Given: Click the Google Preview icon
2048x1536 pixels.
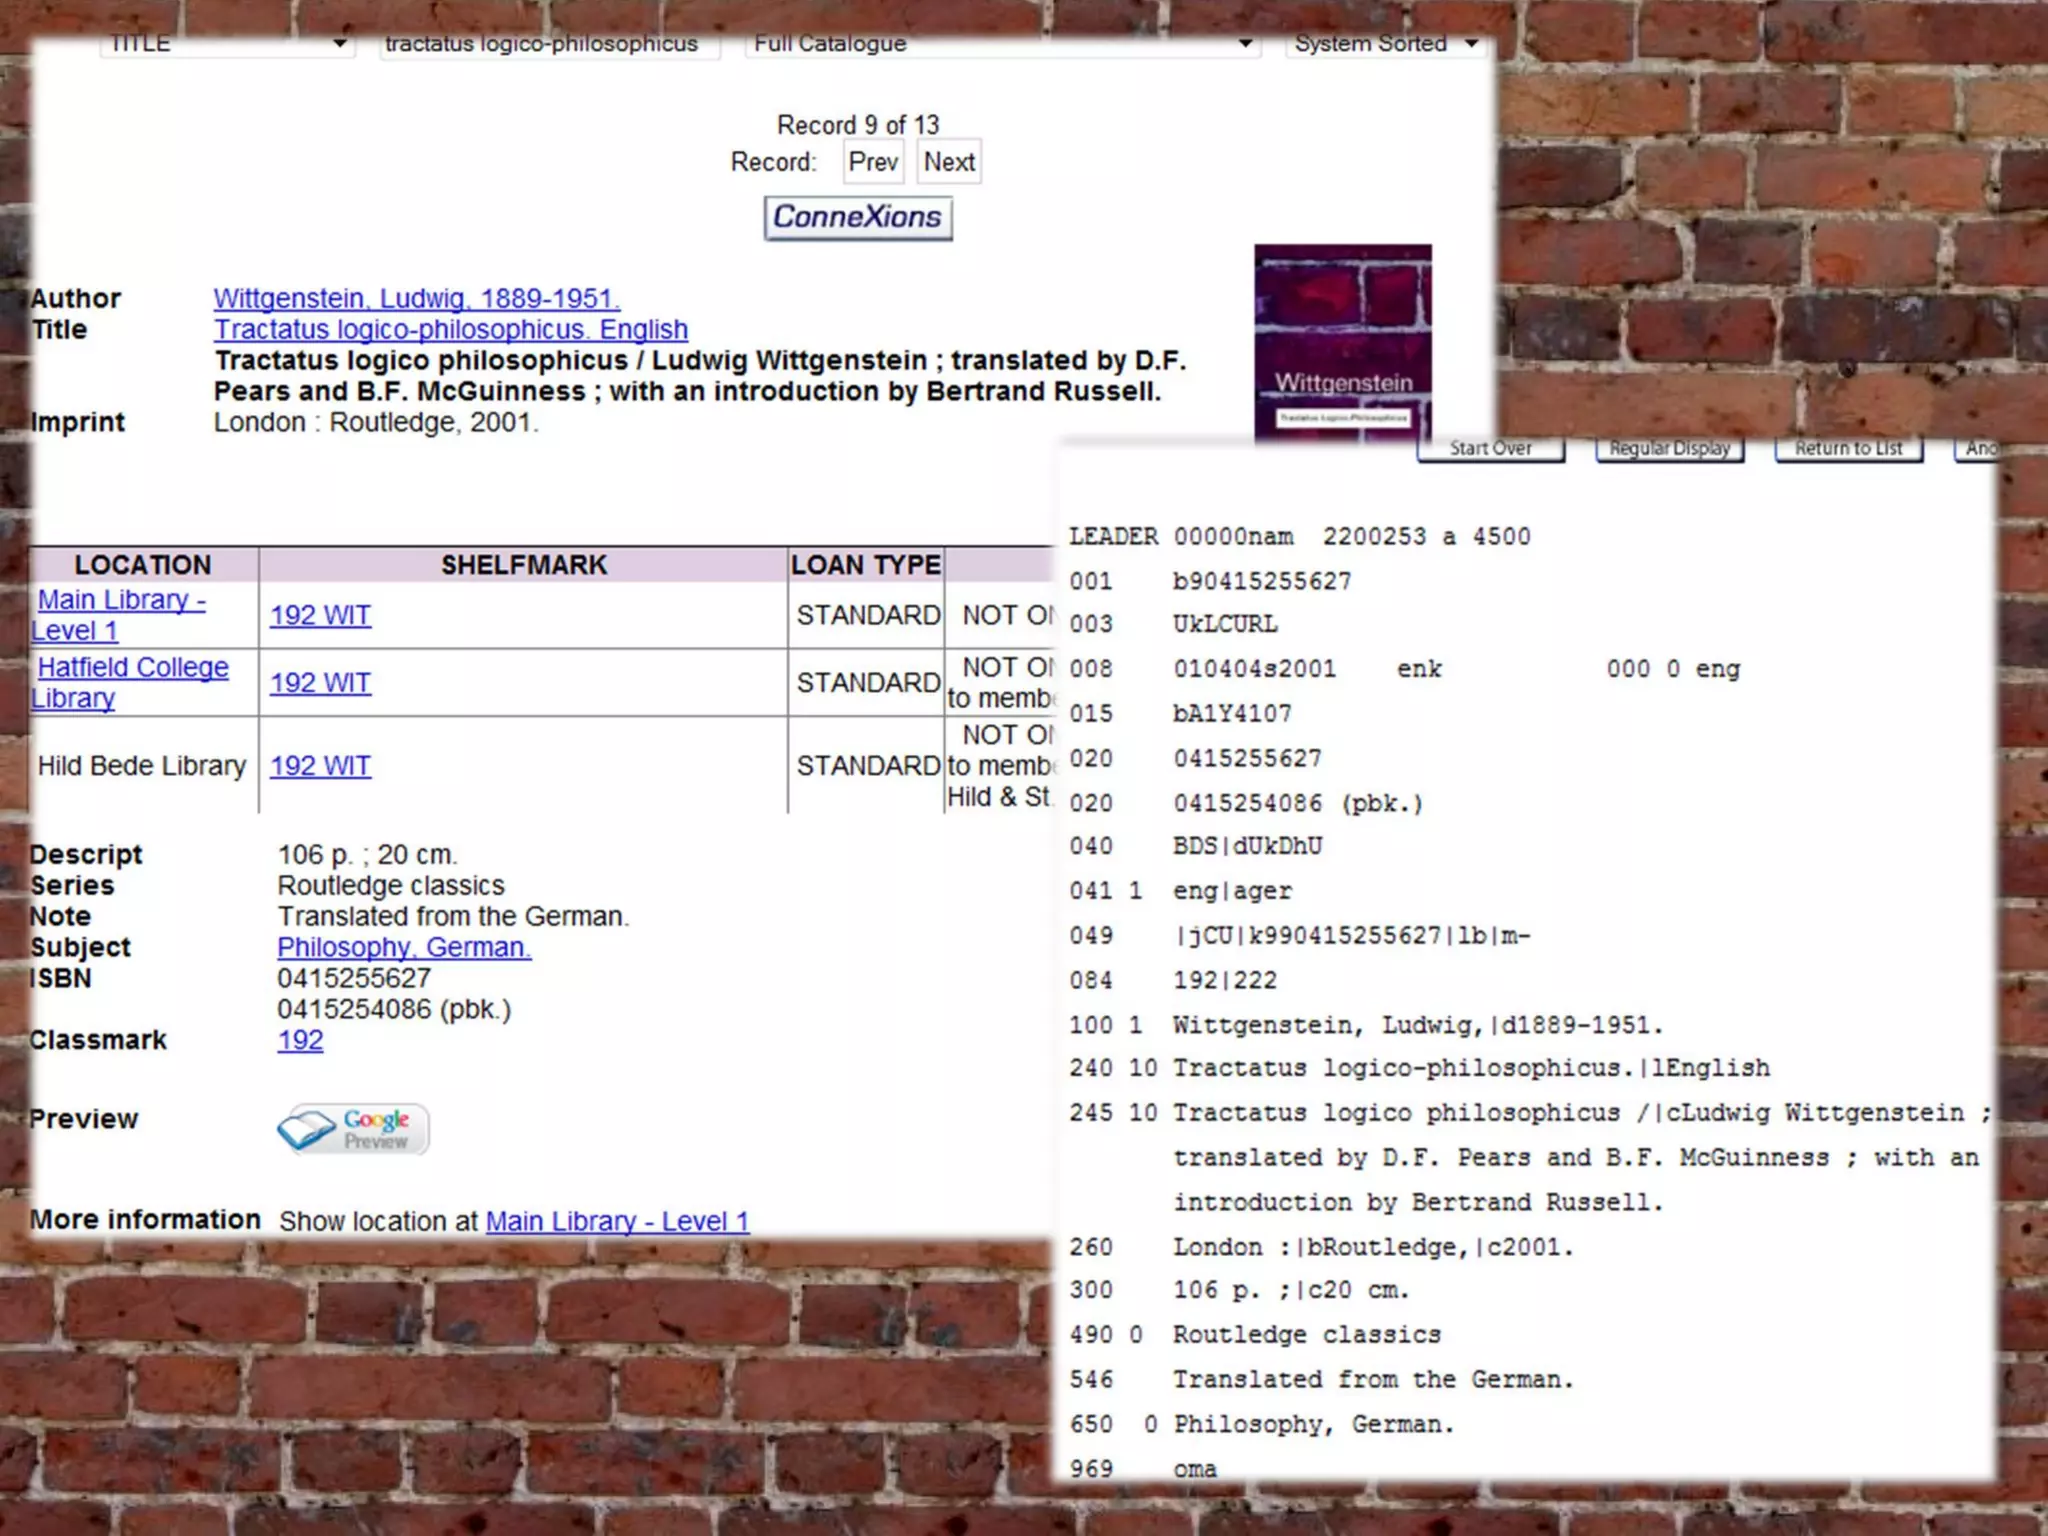Looking at the screenshot, I should pyautogui.click(x=353, y=1130).
